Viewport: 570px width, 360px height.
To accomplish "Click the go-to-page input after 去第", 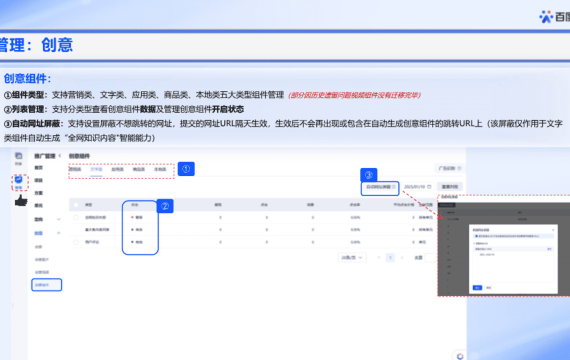I will [430, 257].
